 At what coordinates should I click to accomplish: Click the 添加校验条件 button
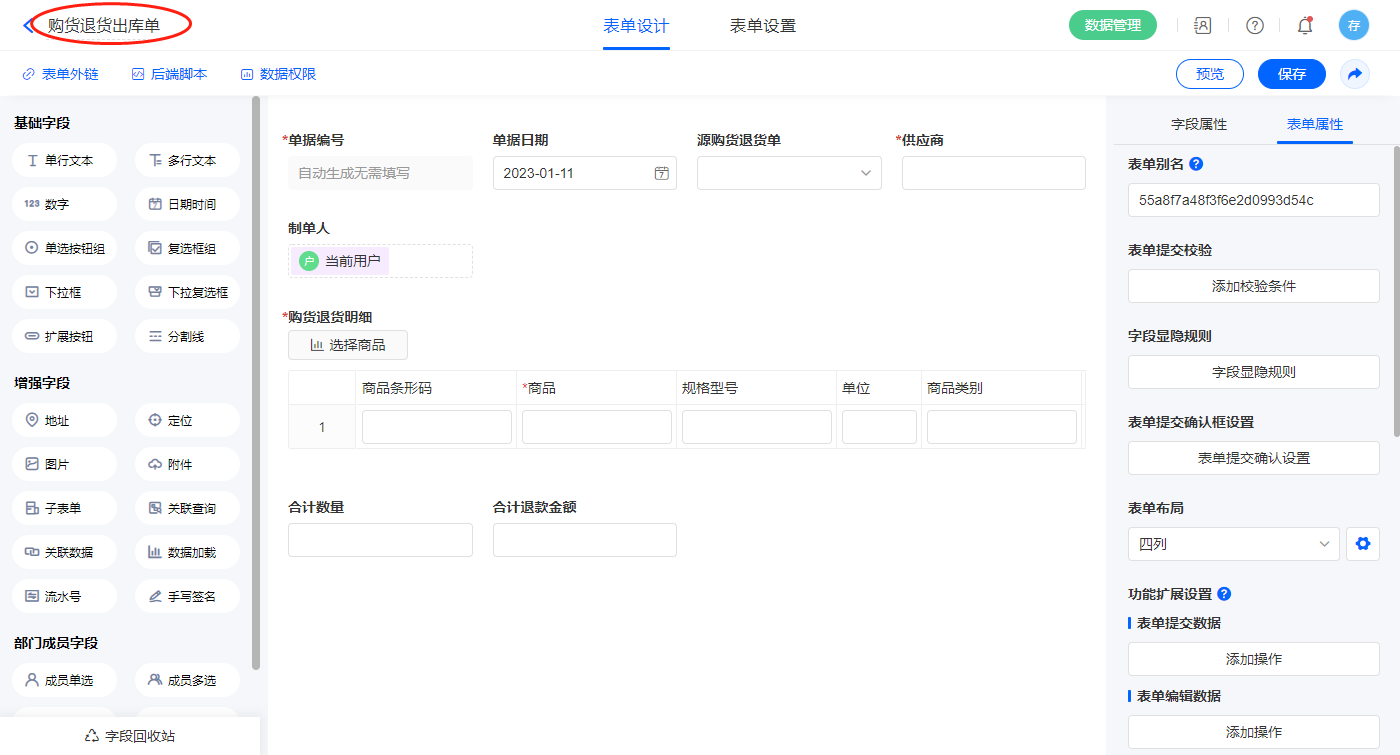pyautogui.click(x=1253, y=286)
